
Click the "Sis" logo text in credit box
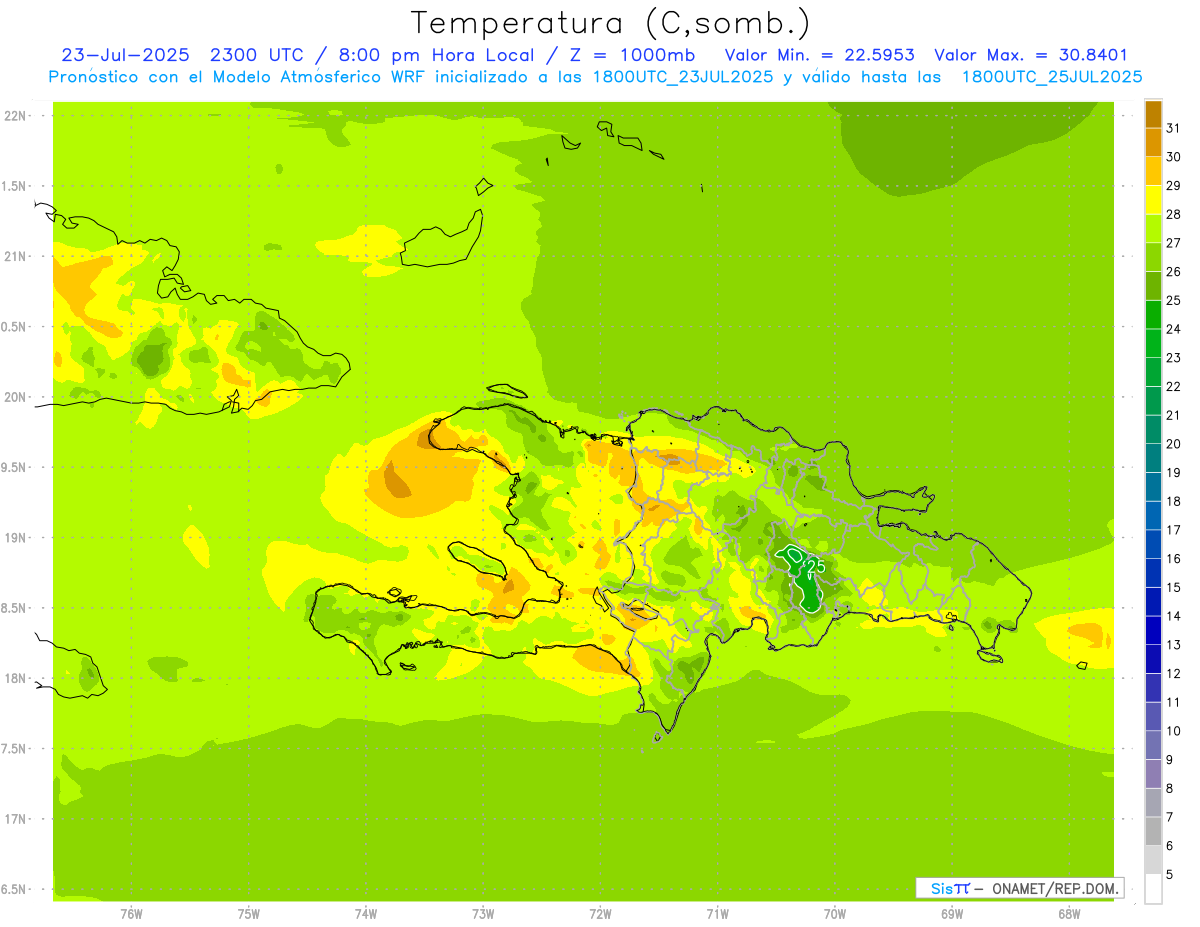941,888
